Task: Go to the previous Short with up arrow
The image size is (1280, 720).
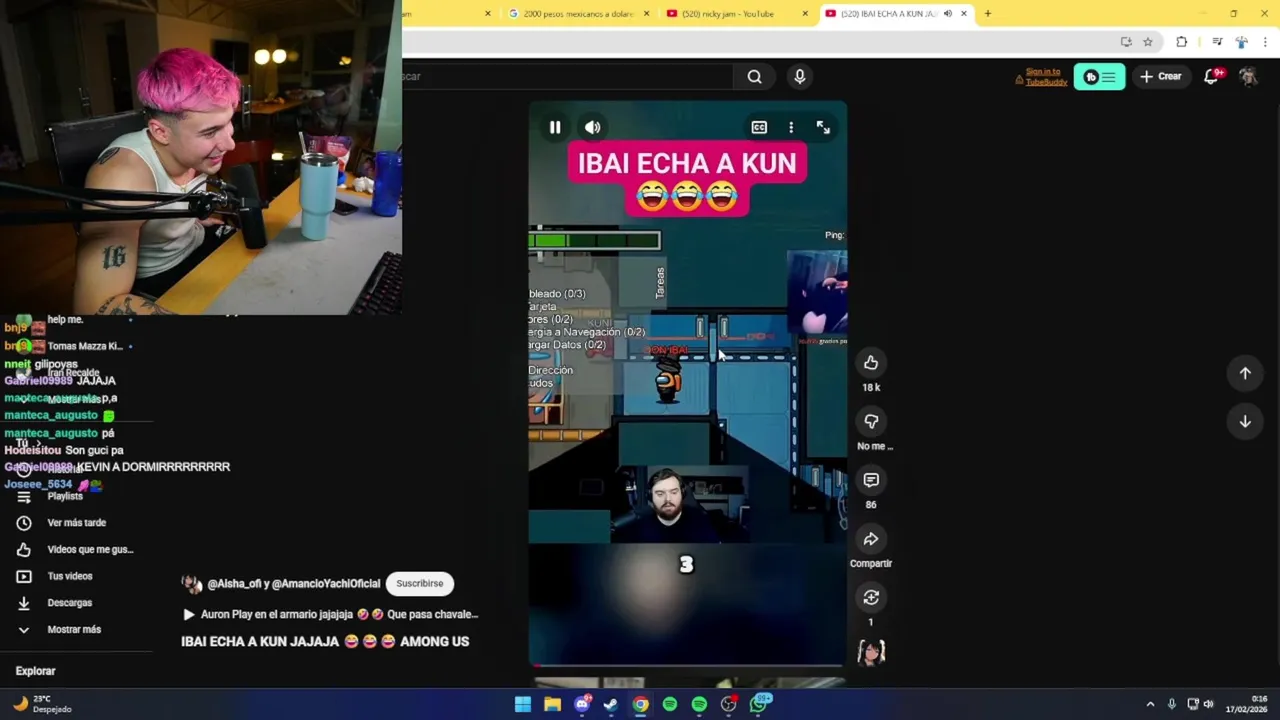Action: click(1245, 373)
